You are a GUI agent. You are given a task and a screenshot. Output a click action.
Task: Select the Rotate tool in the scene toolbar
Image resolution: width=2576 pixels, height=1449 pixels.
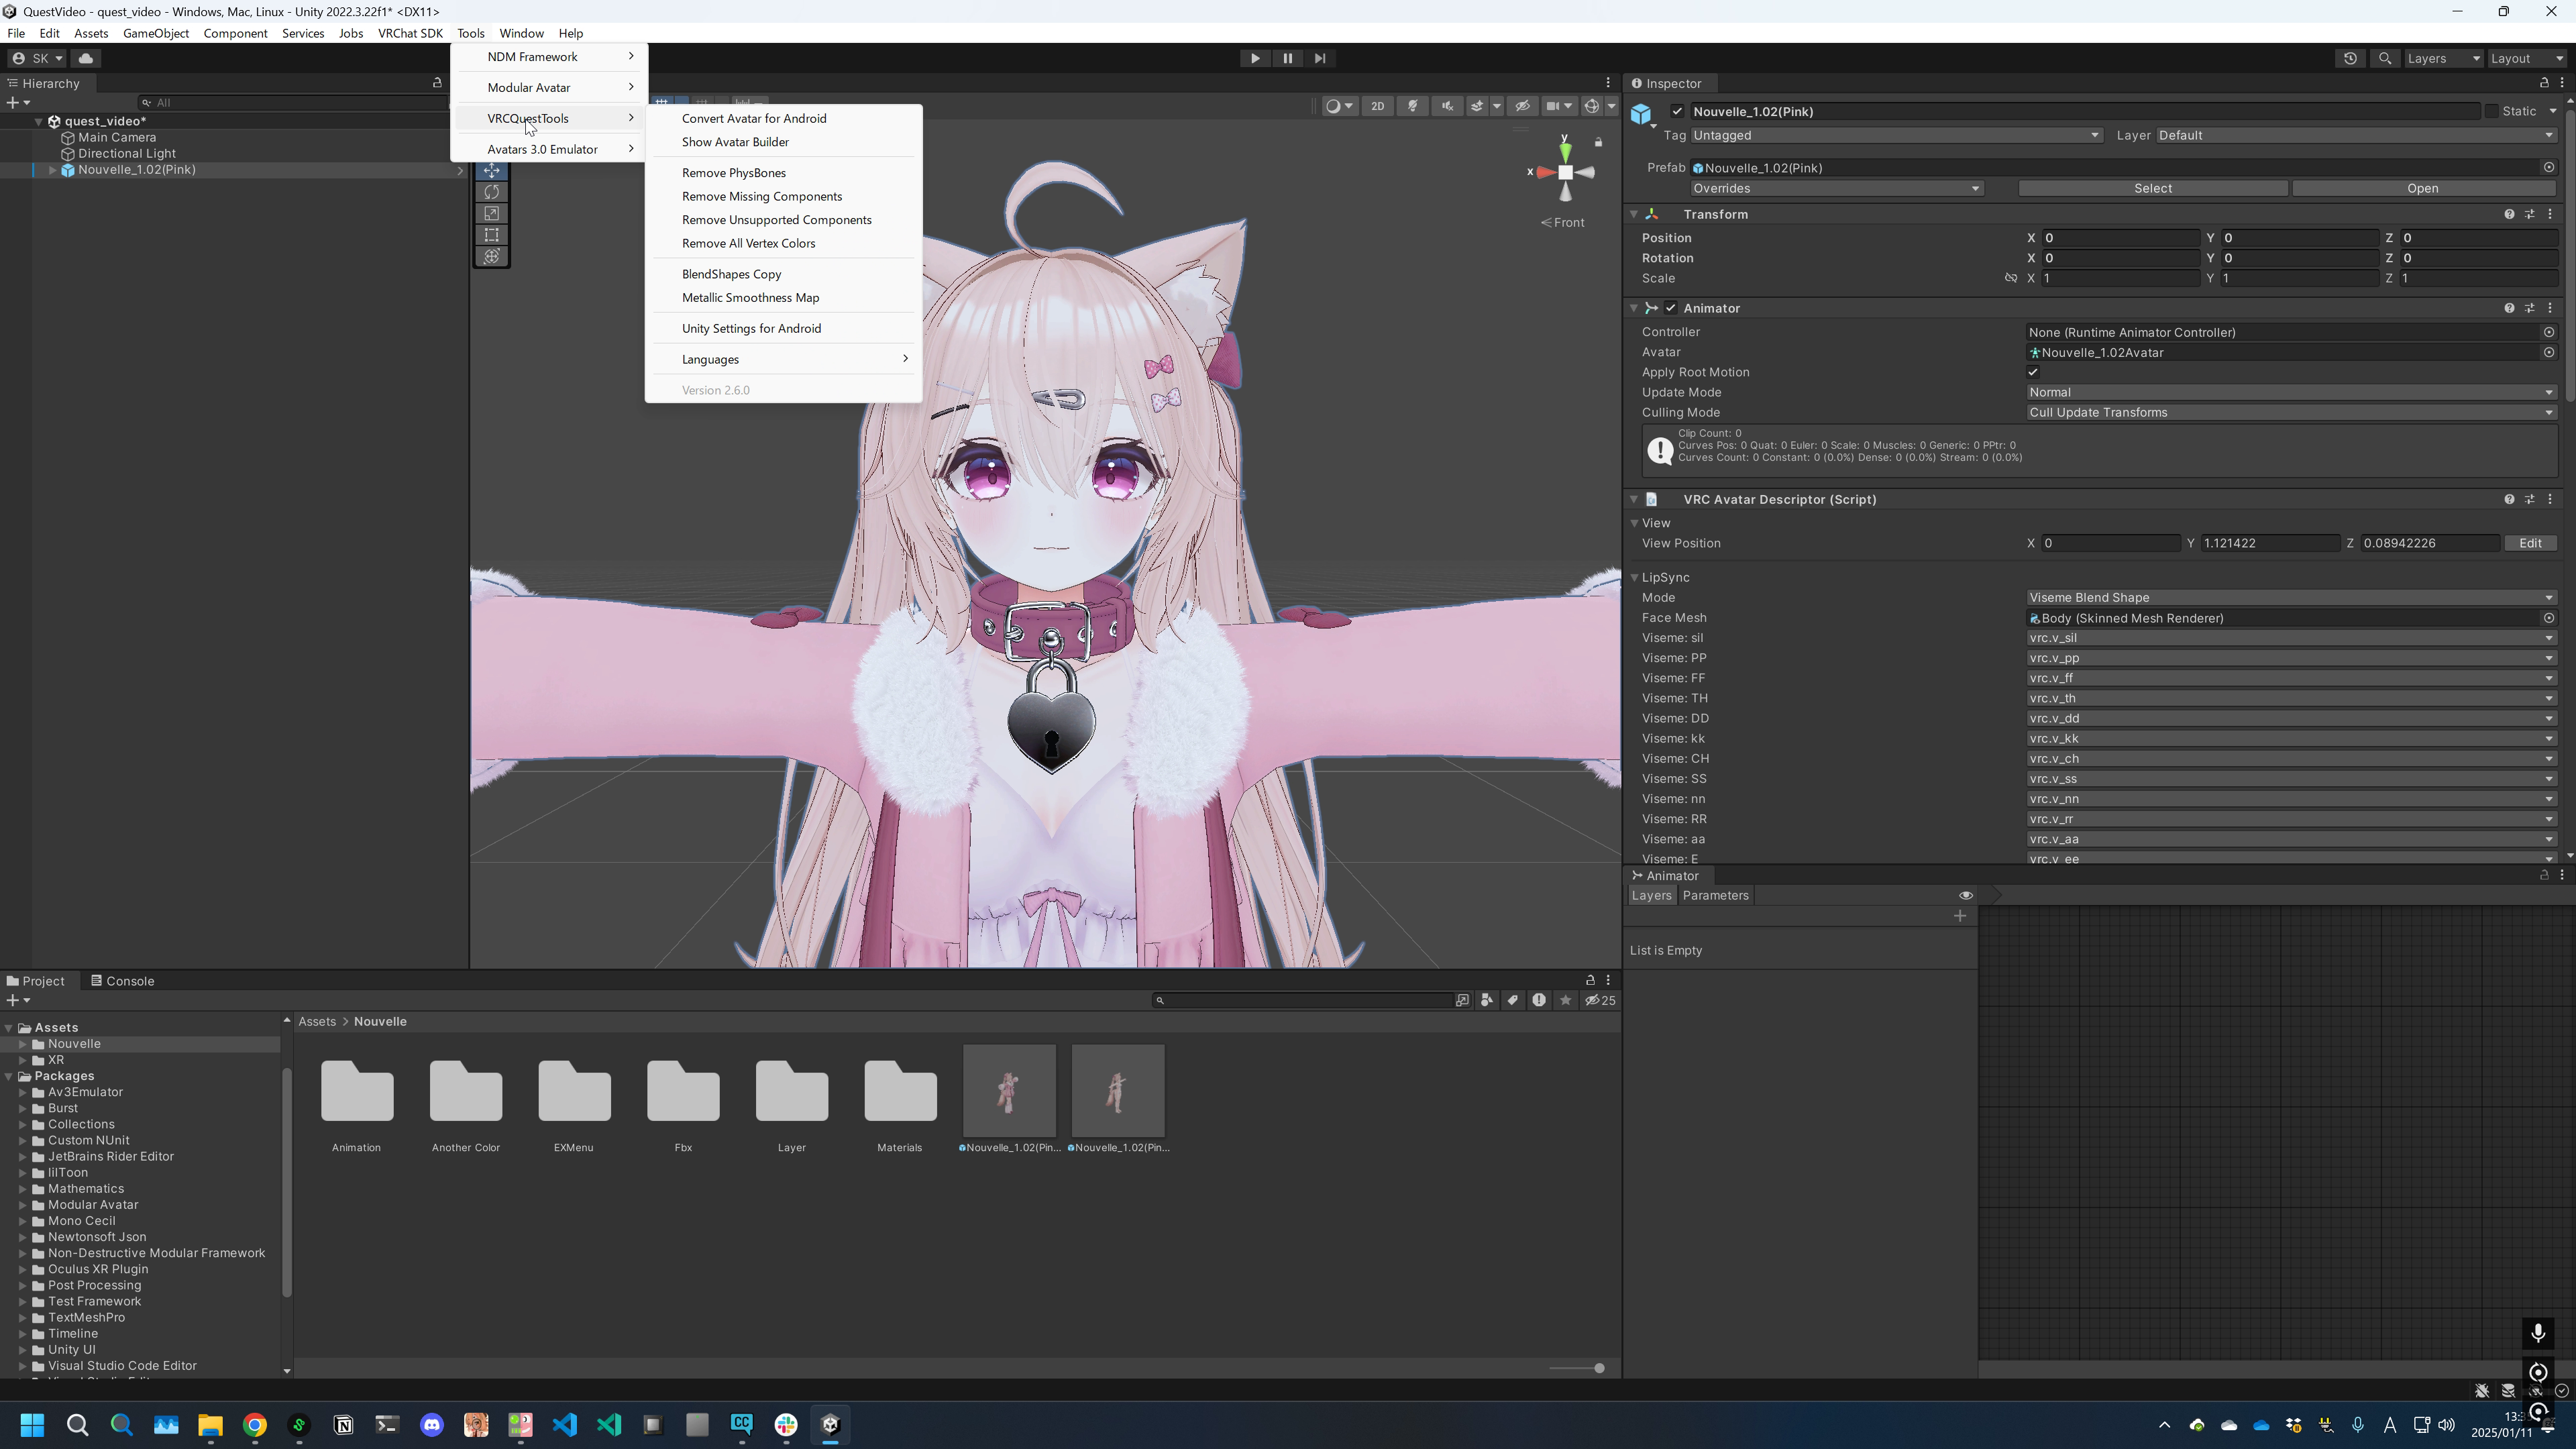[x=491, y=192]
